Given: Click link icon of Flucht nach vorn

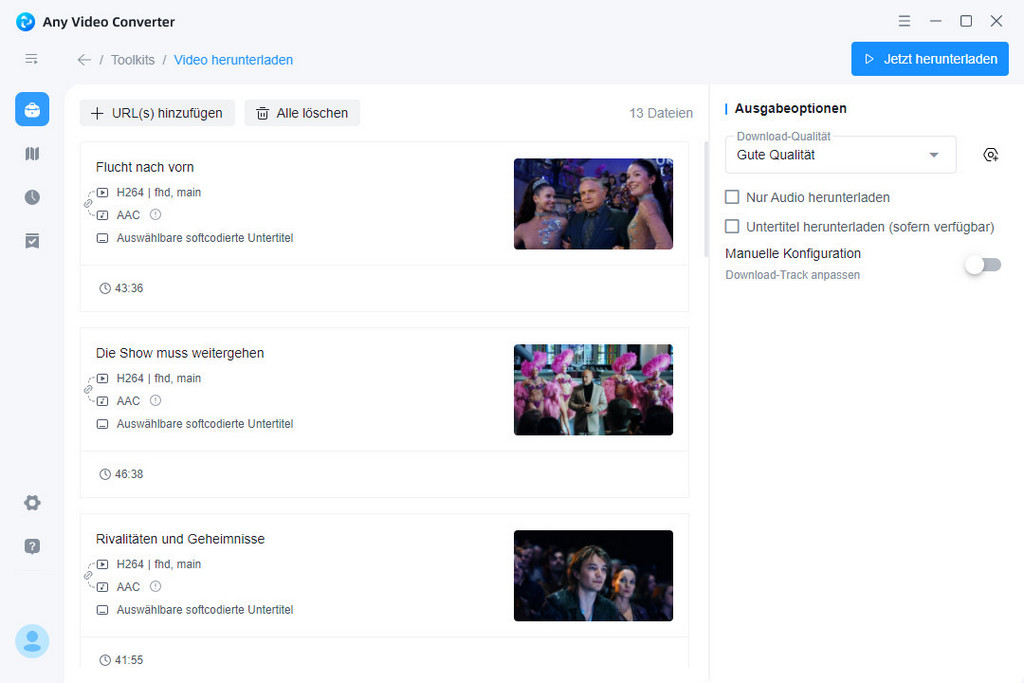Looking at the screenshot, I should pos(88,204).
